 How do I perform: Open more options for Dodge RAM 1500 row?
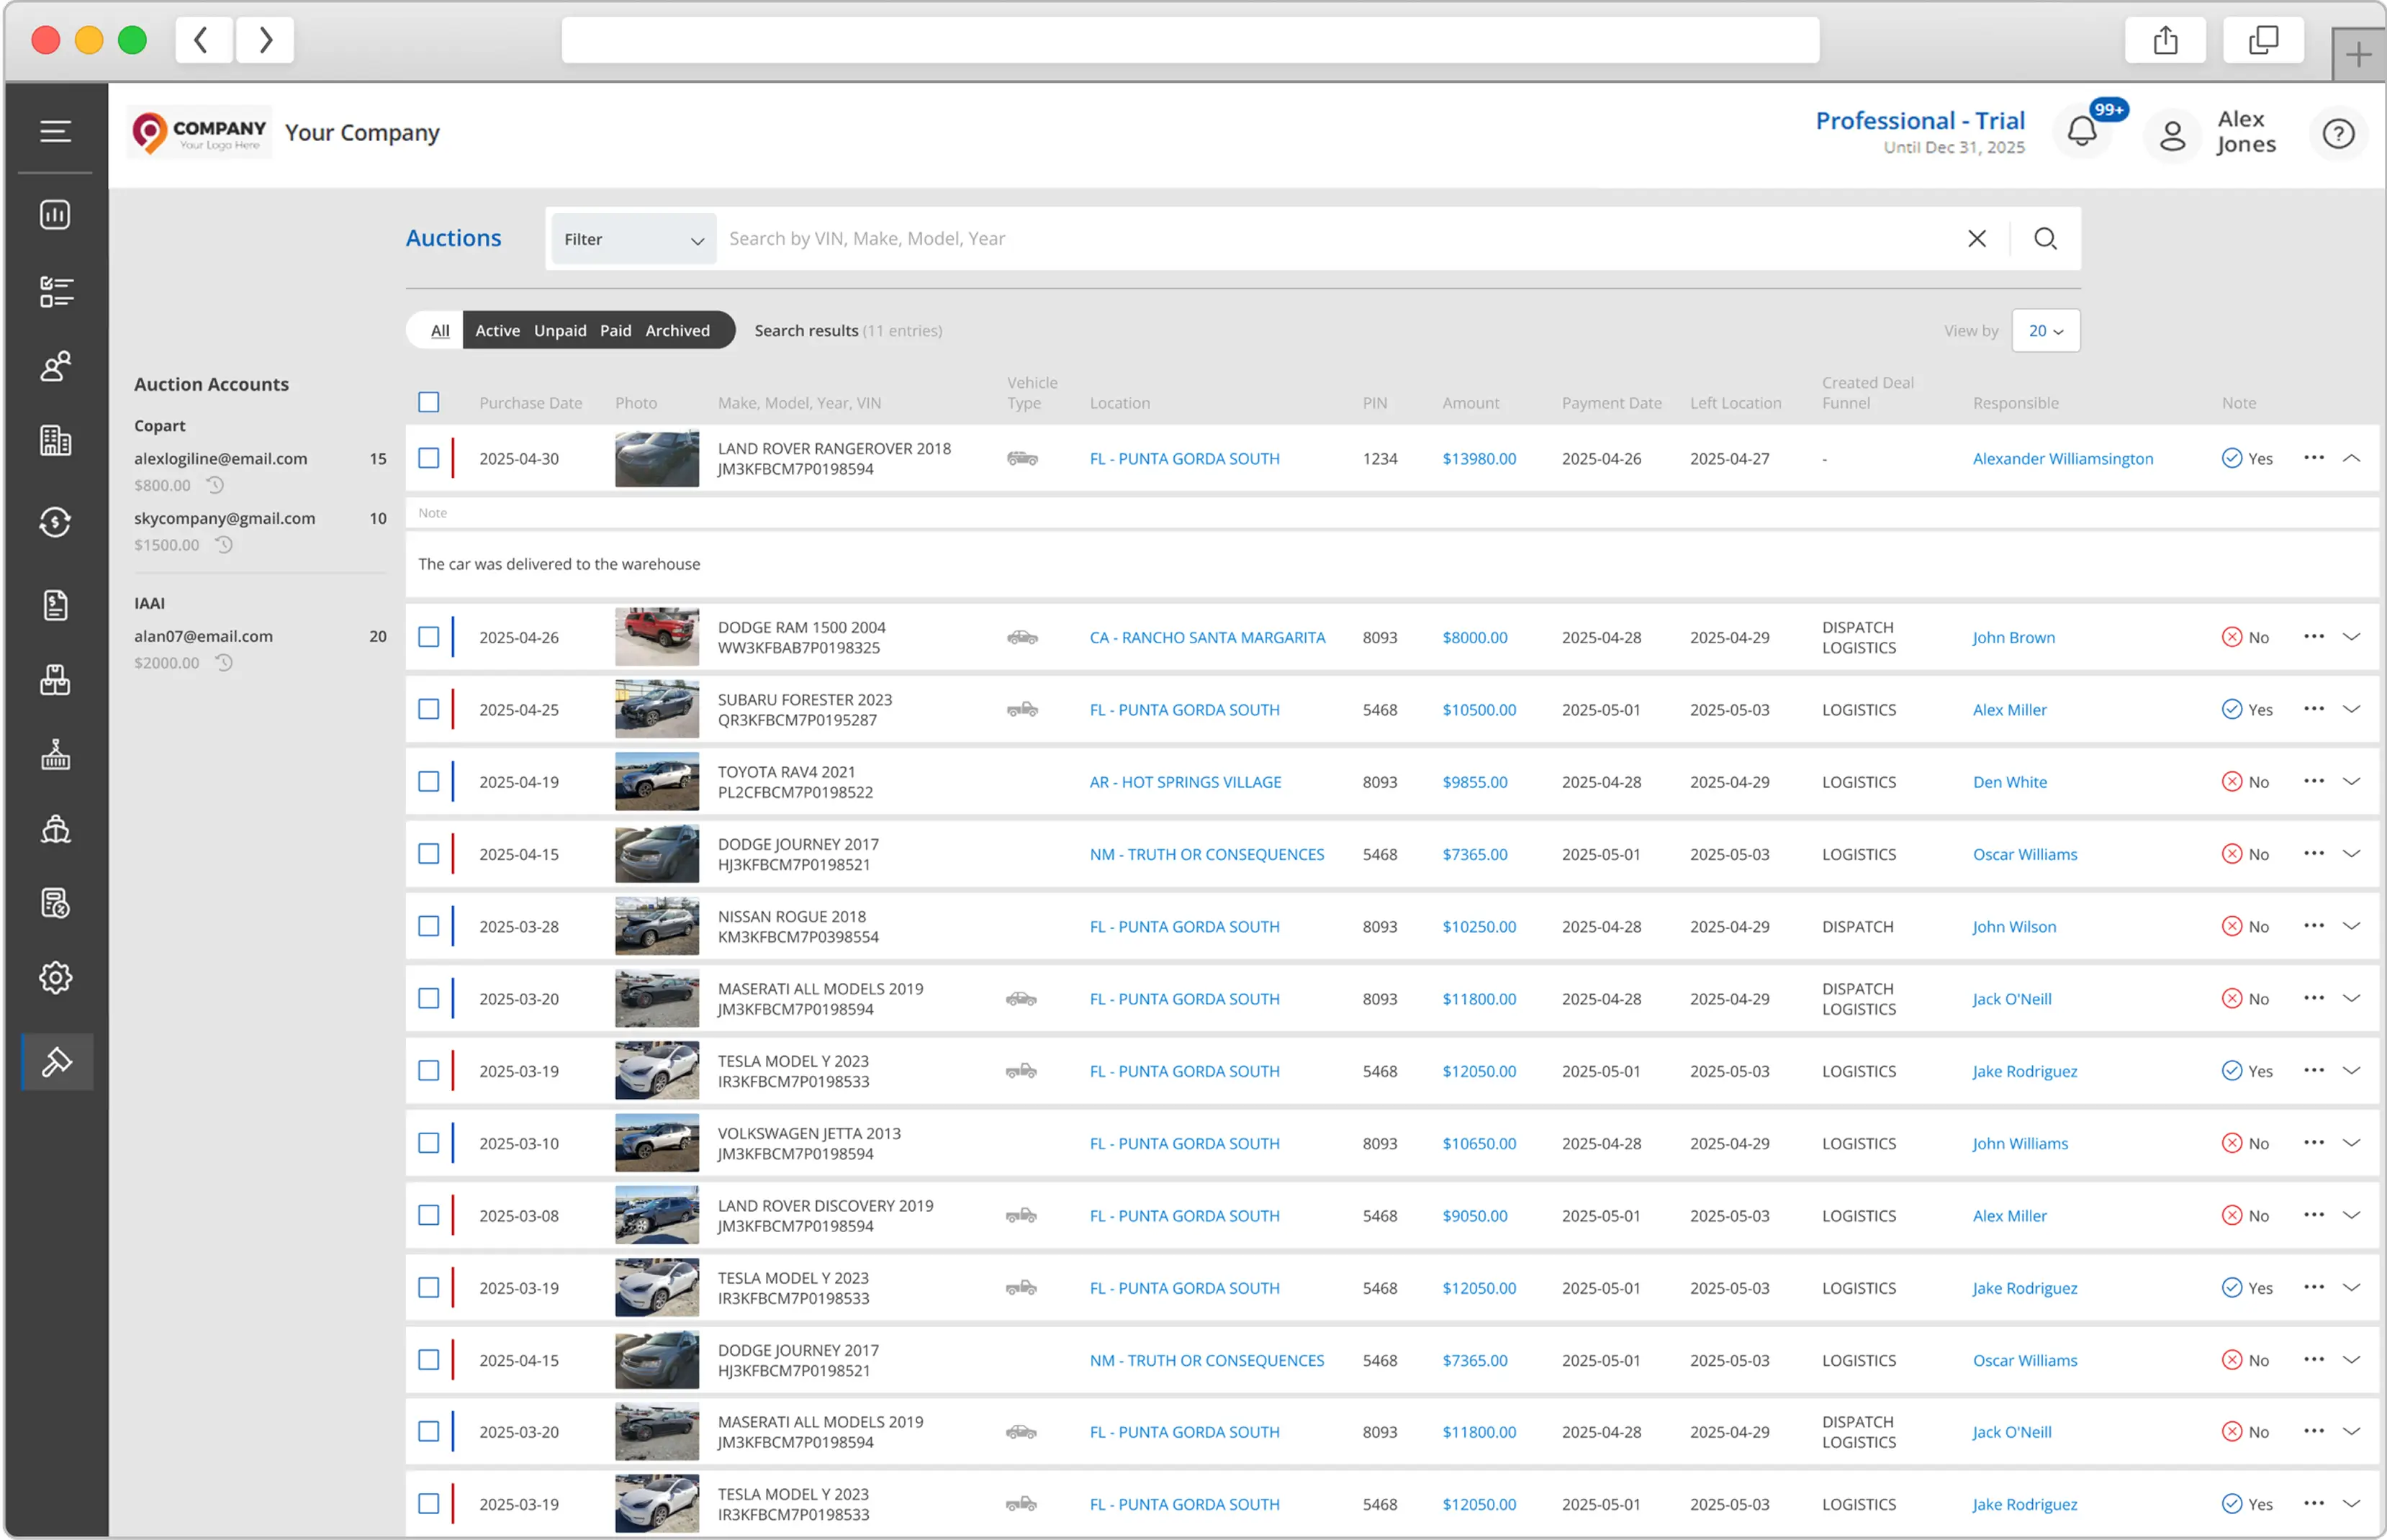click(x=2313, y=637)
